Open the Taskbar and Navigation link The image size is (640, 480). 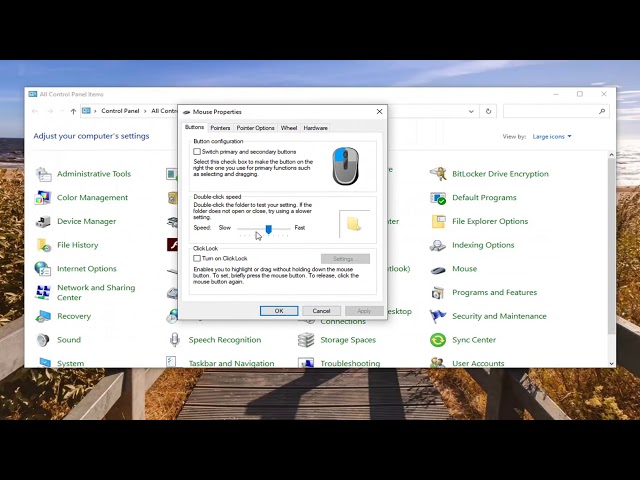tap(231, 363)
